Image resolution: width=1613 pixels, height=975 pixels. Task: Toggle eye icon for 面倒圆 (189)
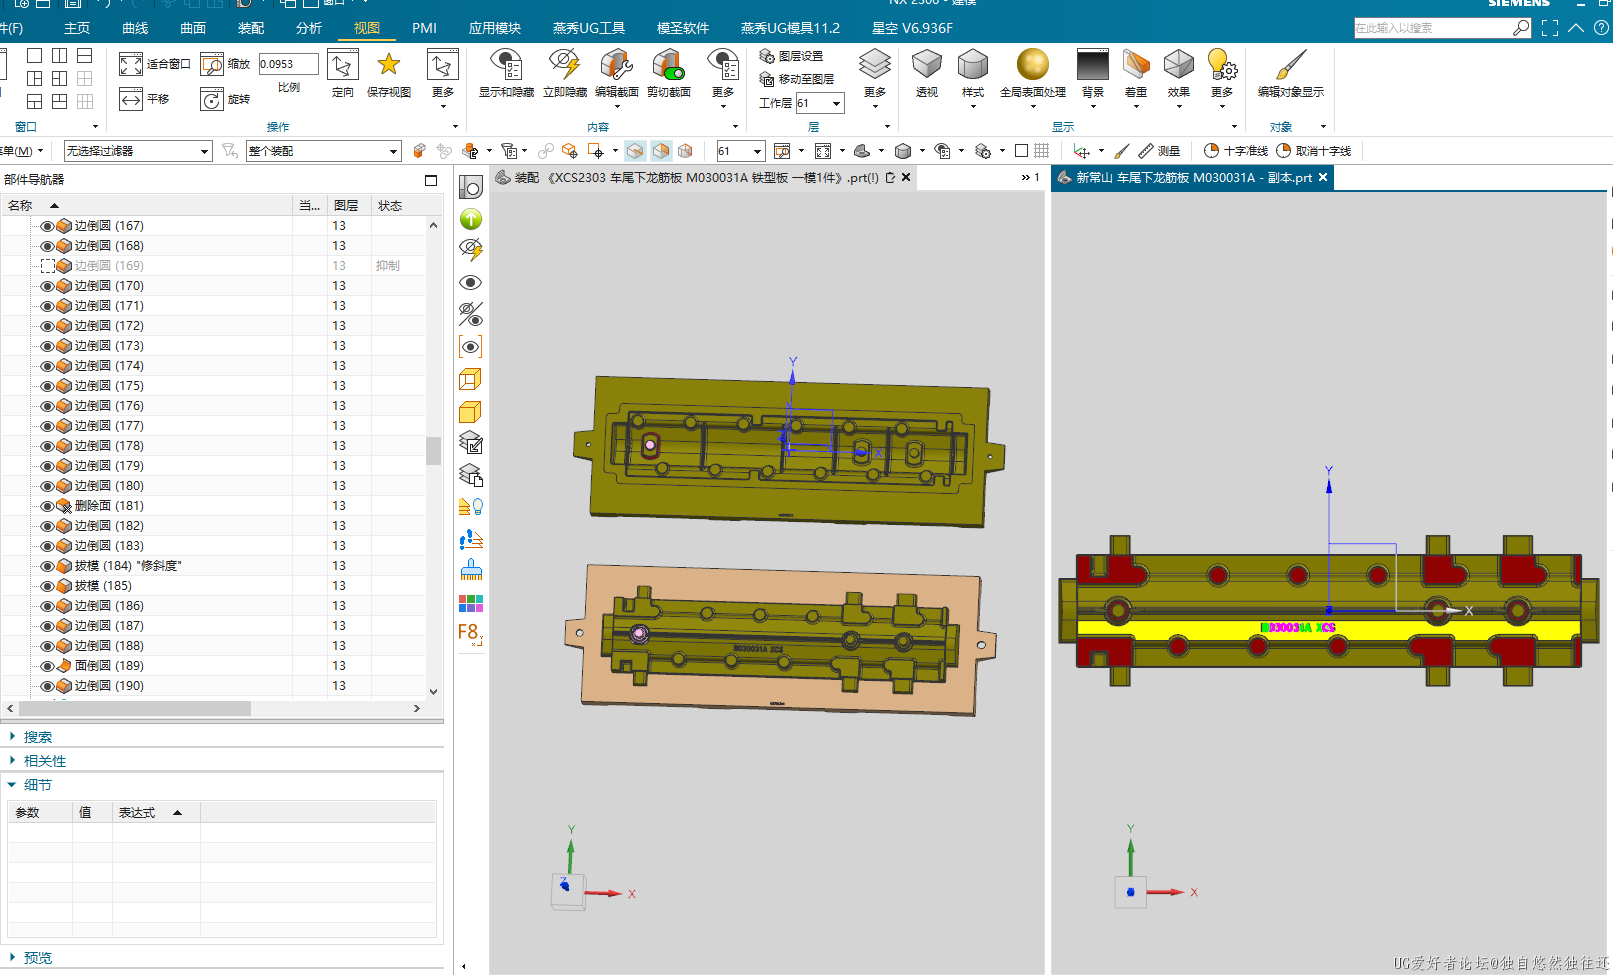click(x=47, y=666)
